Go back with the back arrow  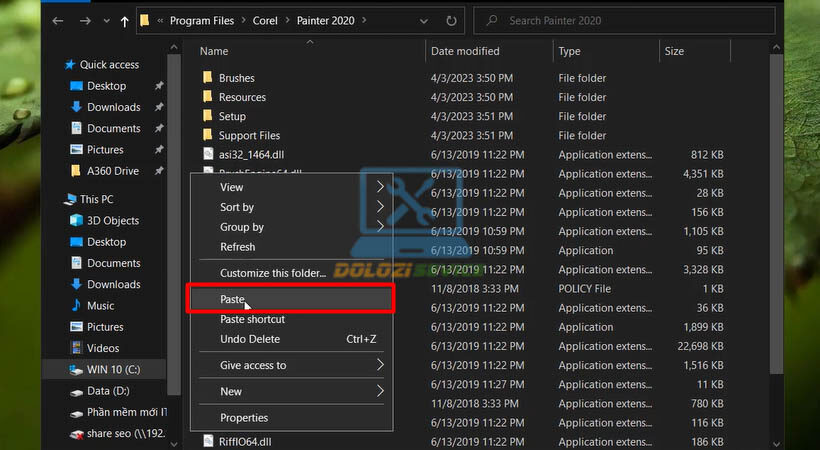pos(58,21)
